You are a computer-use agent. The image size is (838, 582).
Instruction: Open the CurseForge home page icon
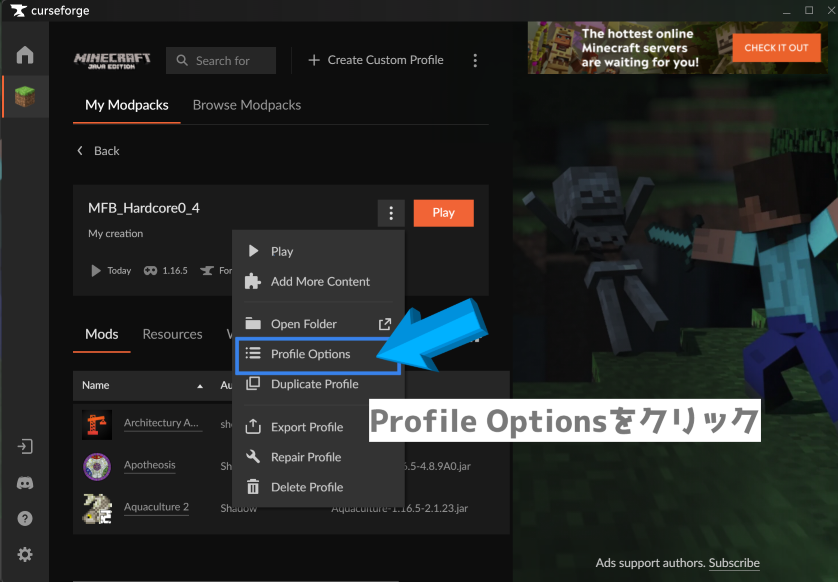tap(25, 55)
